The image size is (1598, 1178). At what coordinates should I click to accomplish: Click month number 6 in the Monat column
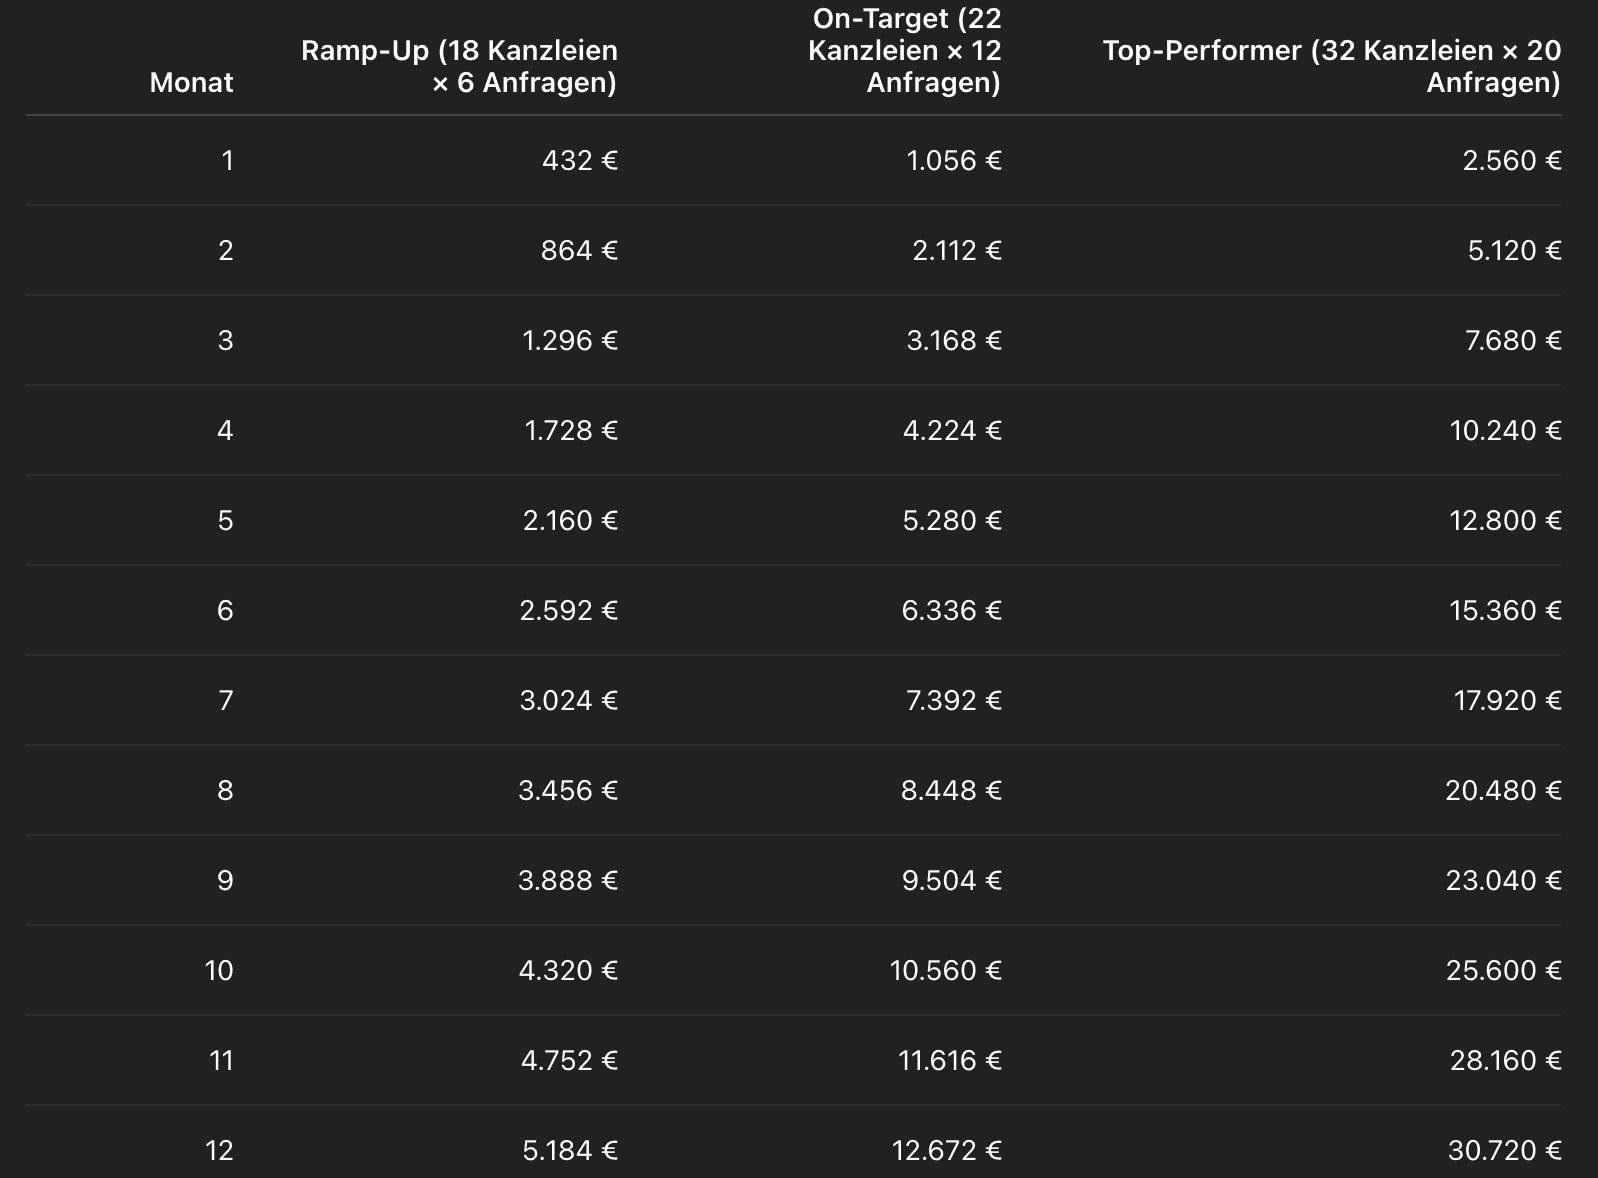(225, 610)
